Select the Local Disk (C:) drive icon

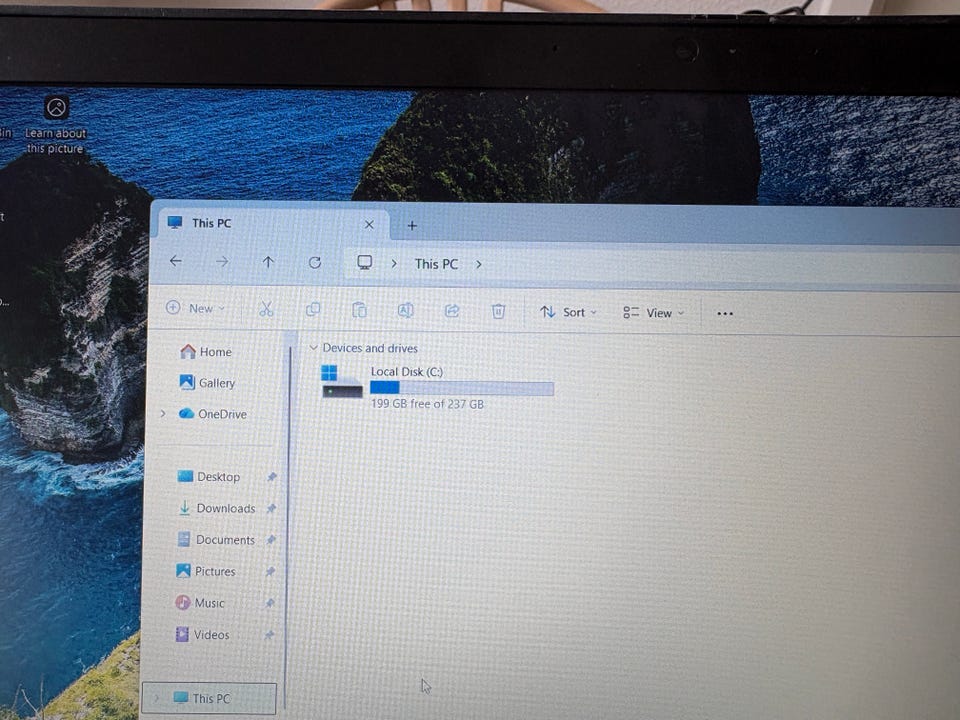click(342, 382)
